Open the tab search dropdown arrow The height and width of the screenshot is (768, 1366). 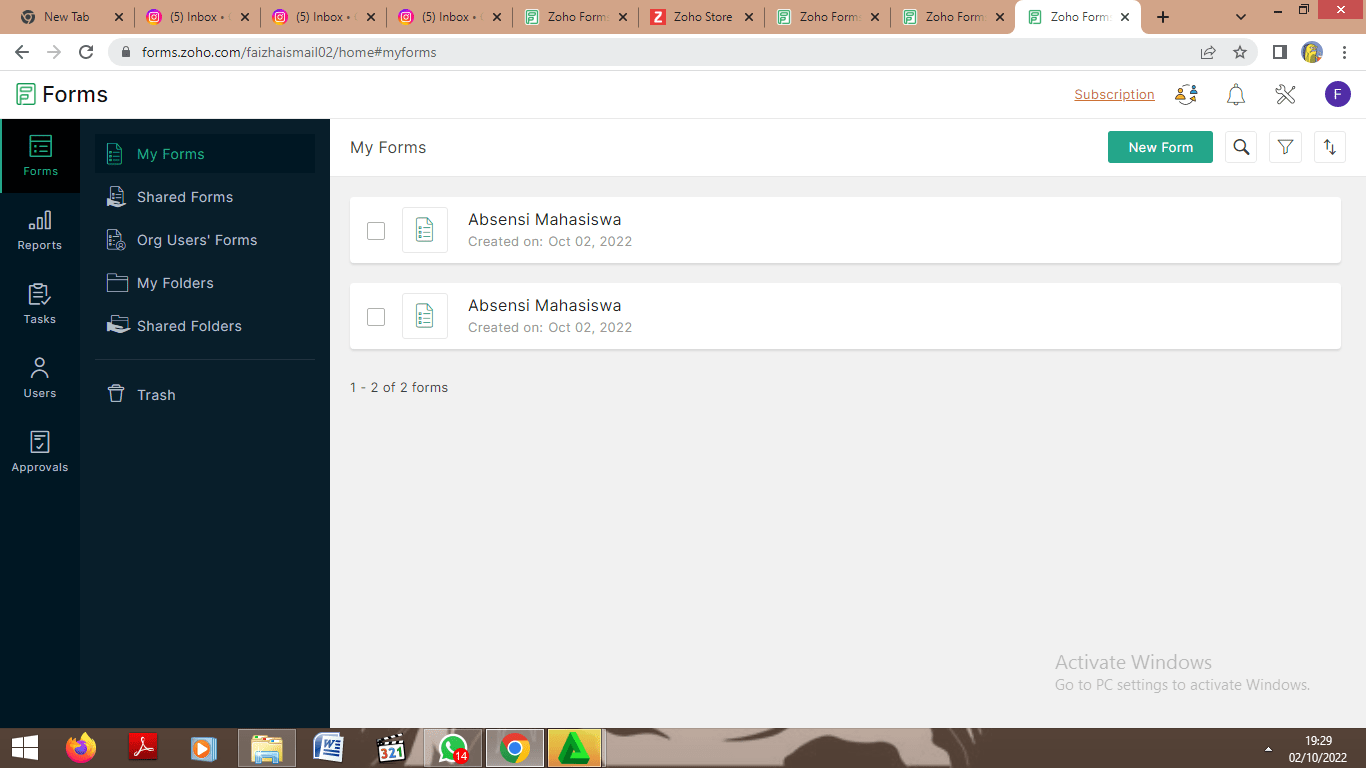[x=1241, y=17]
